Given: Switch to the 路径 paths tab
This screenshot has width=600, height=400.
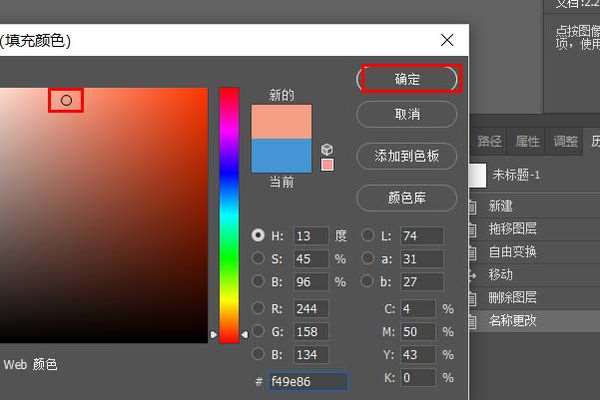Looking at the screenshot, I should click(489, 142).
